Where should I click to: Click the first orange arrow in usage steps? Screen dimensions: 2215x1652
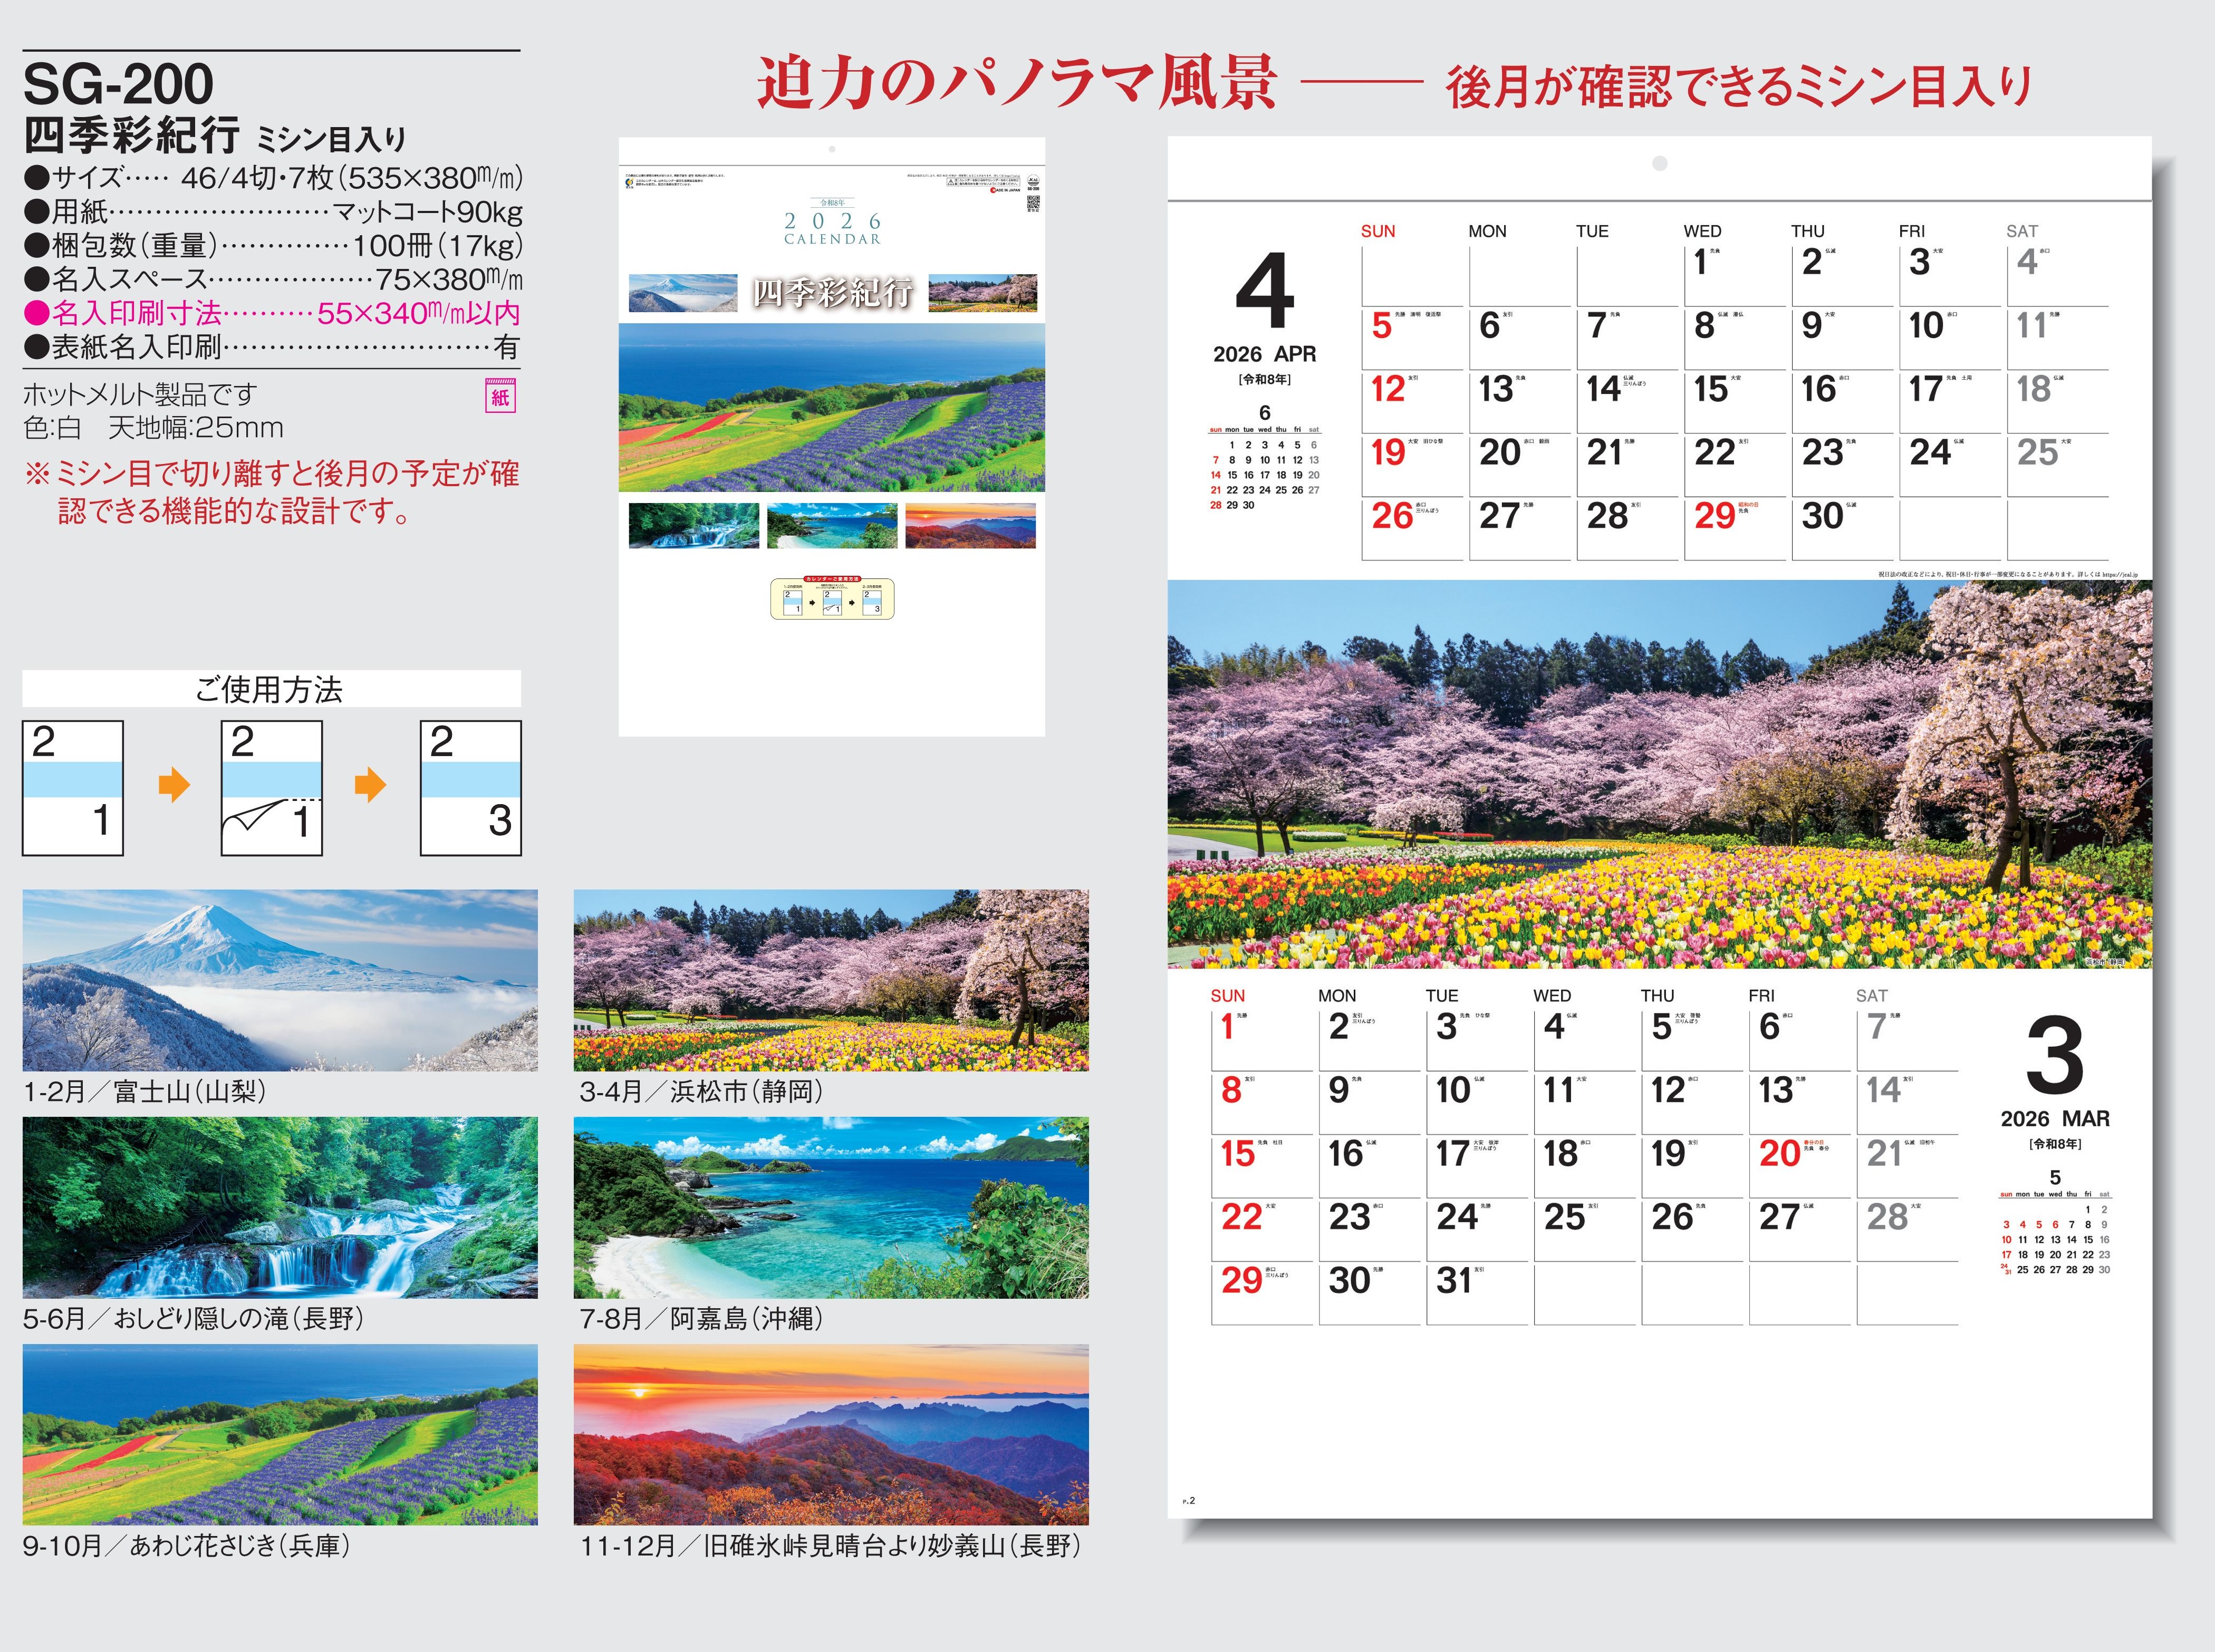click(x=174, y=785)
